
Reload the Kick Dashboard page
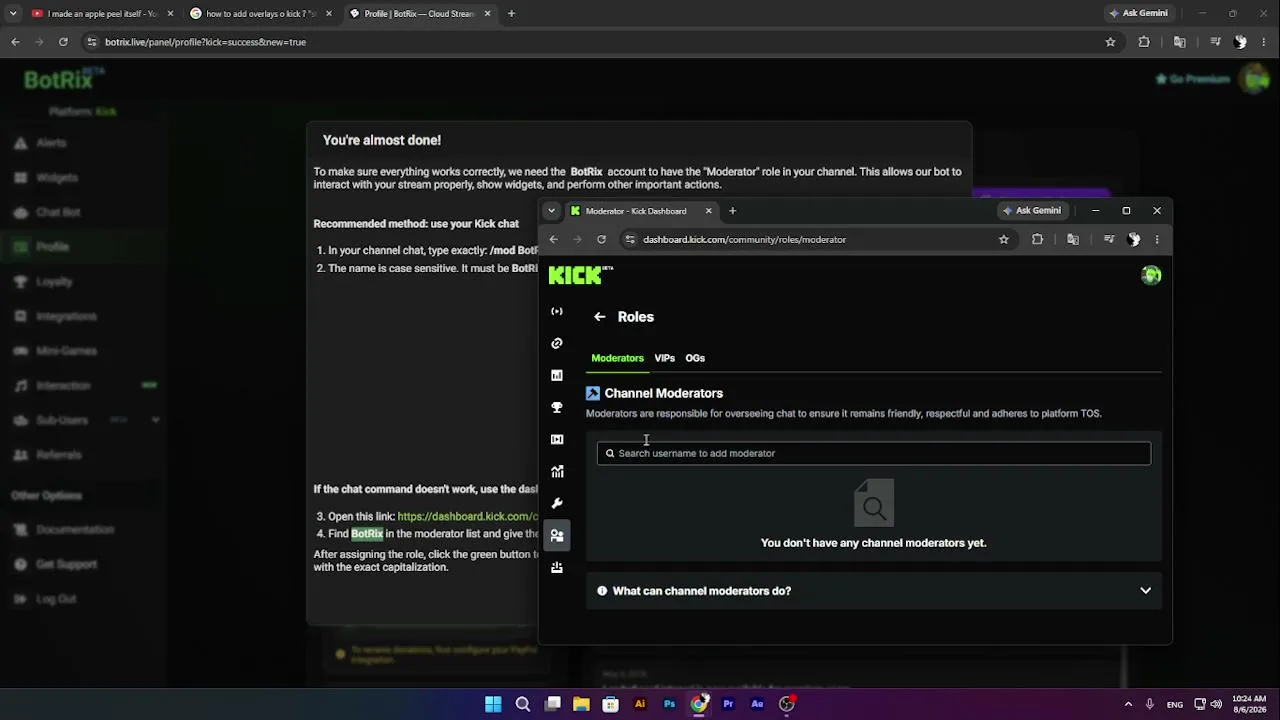[x=601, y=239]
